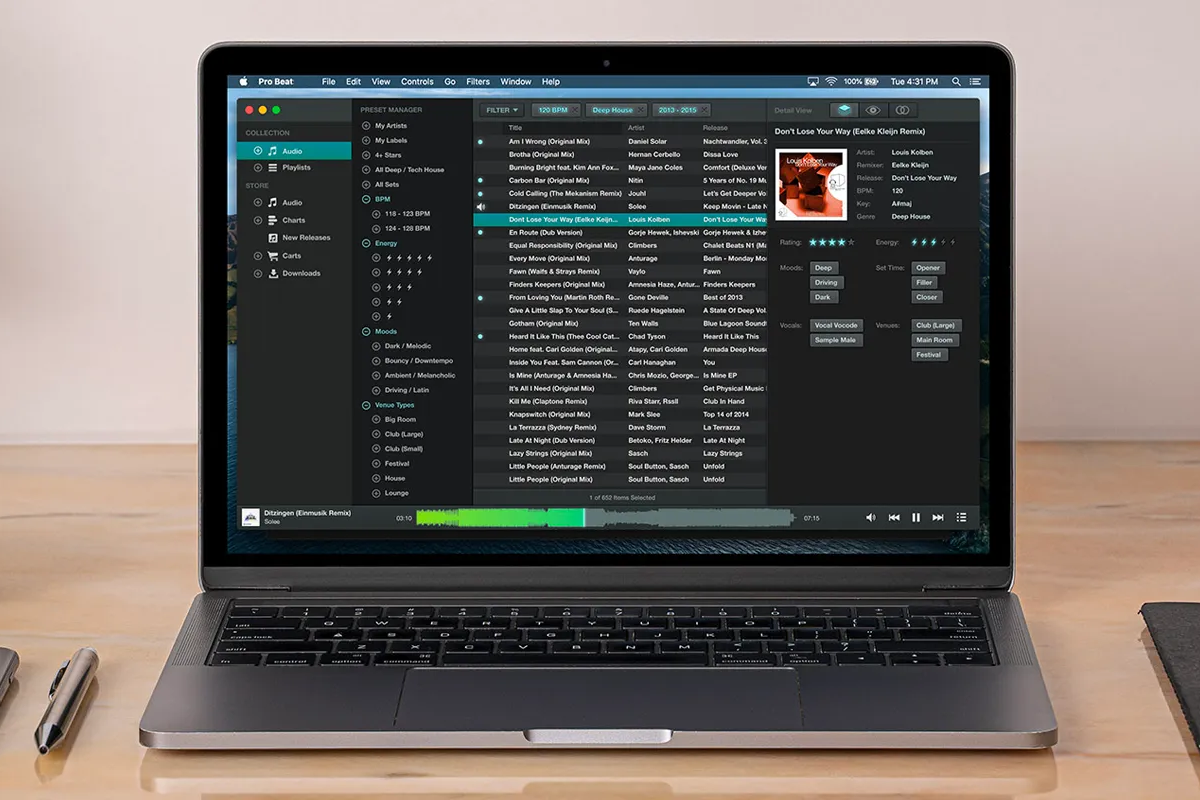1200x800 pixels.
Task: Open the Controls menu
Action: click(x=417, y=82)
